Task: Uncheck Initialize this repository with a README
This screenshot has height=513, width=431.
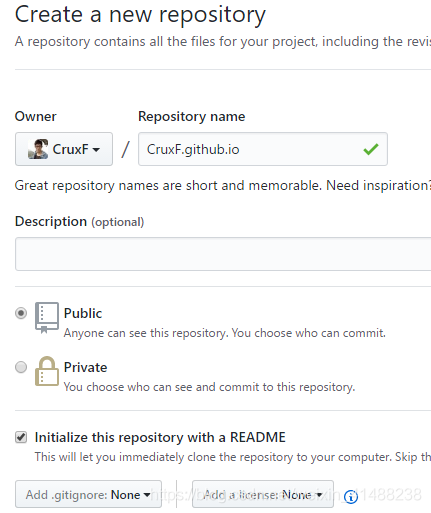Action: (x=21, y=437)
